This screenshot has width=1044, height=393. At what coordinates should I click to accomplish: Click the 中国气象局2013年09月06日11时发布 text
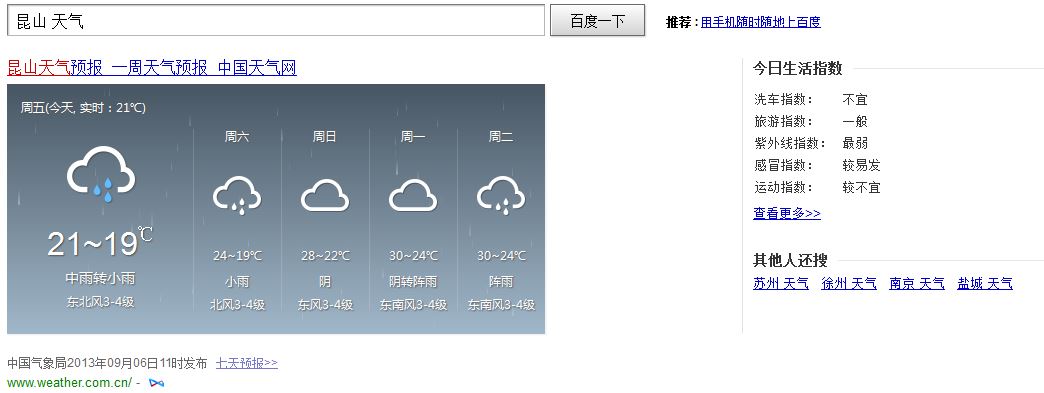(x=107, y=363)
